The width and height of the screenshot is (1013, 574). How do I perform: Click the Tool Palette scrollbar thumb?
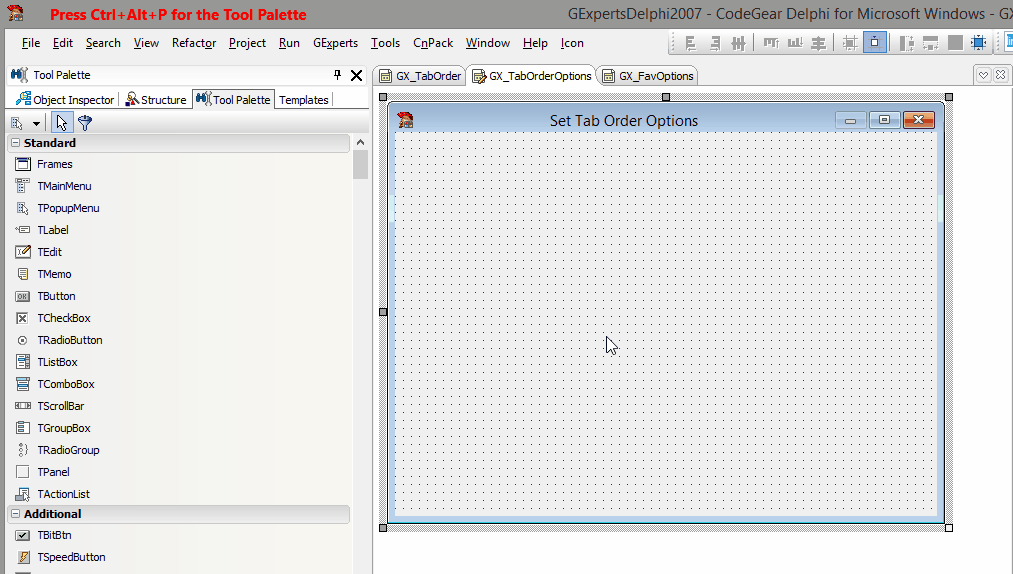click(360, 165)
